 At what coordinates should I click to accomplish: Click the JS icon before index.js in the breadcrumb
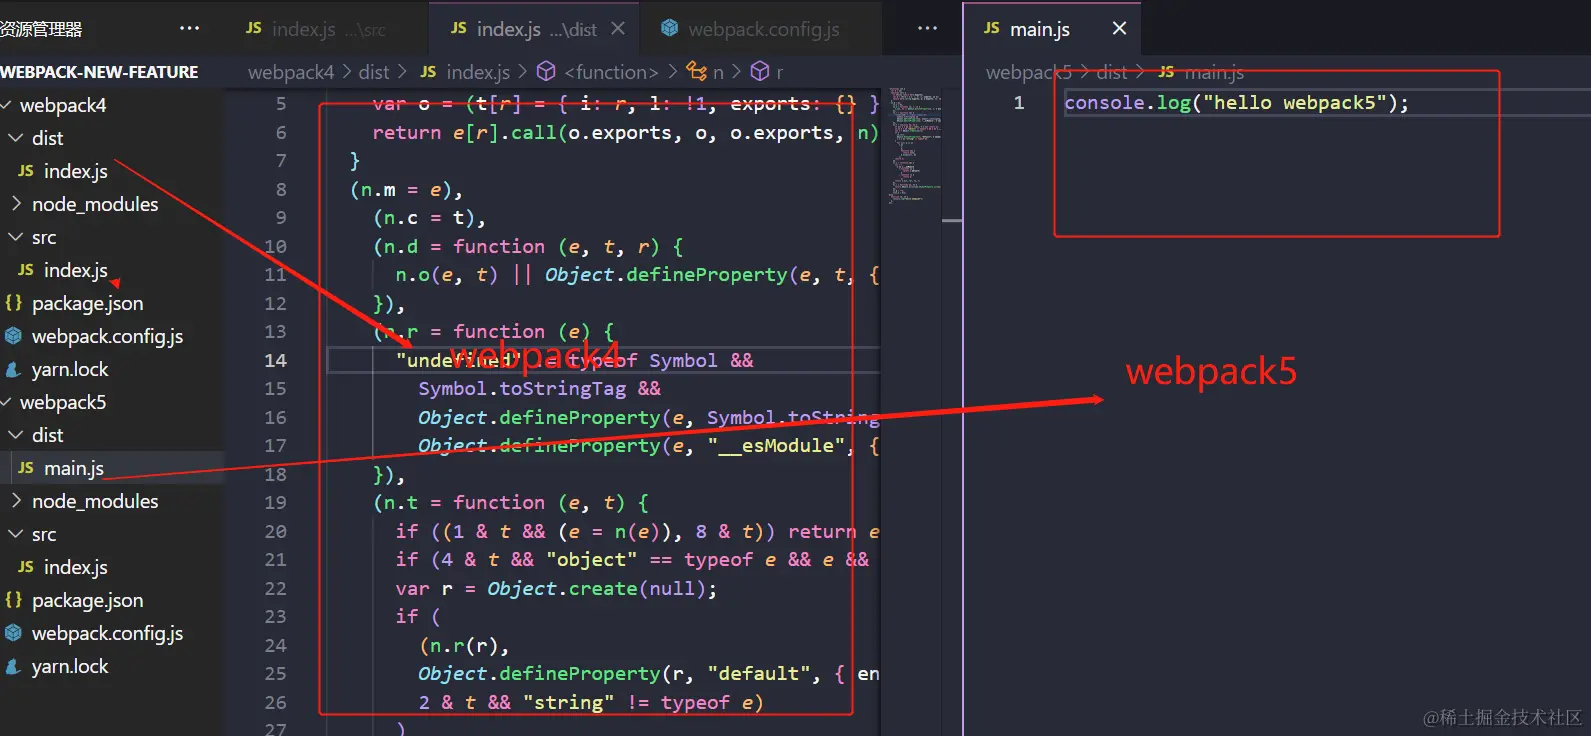coord(428,72)
